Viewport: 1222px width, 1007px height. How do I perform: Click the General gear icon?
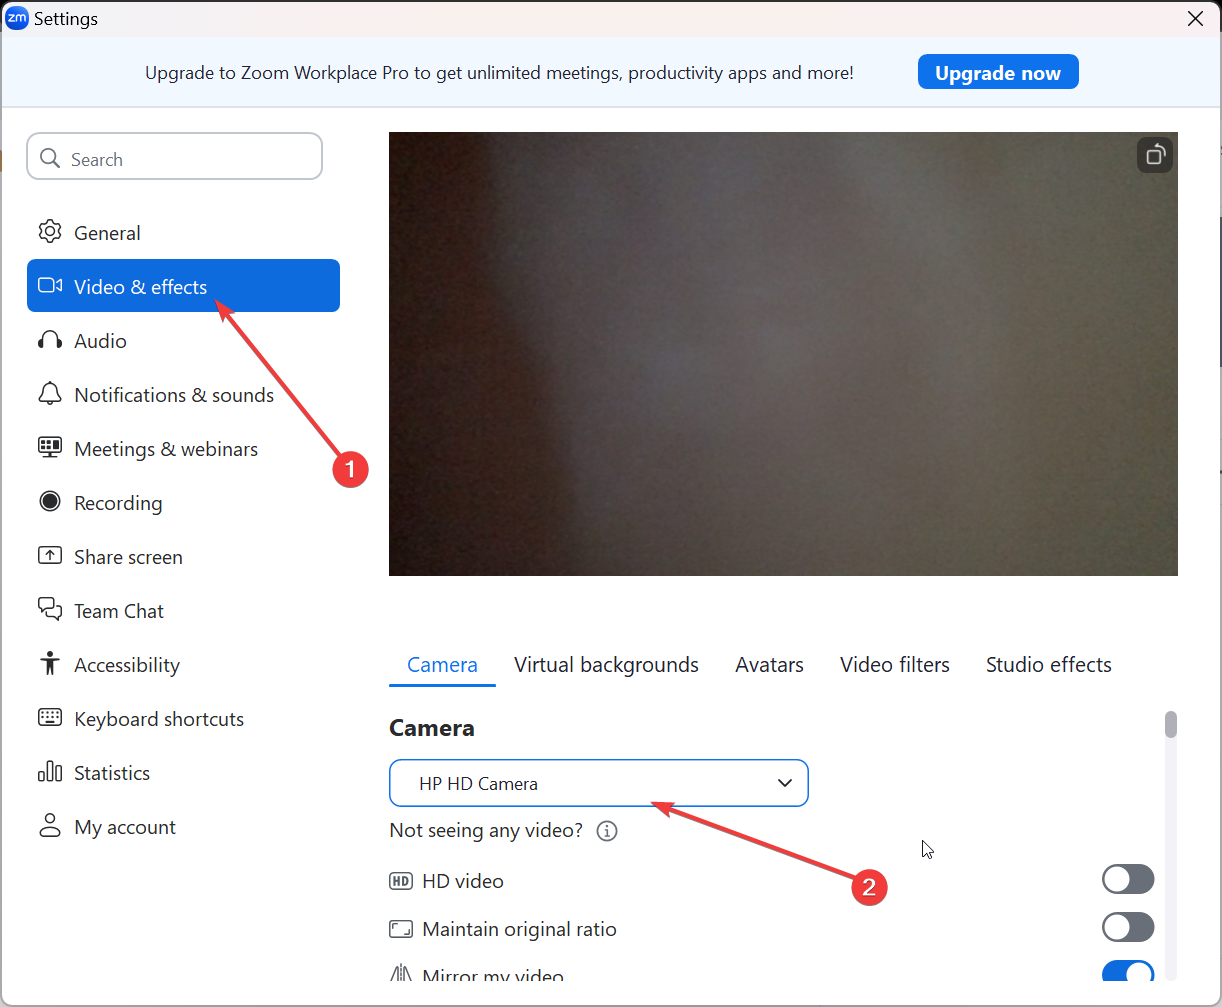(x=50, y=232)
